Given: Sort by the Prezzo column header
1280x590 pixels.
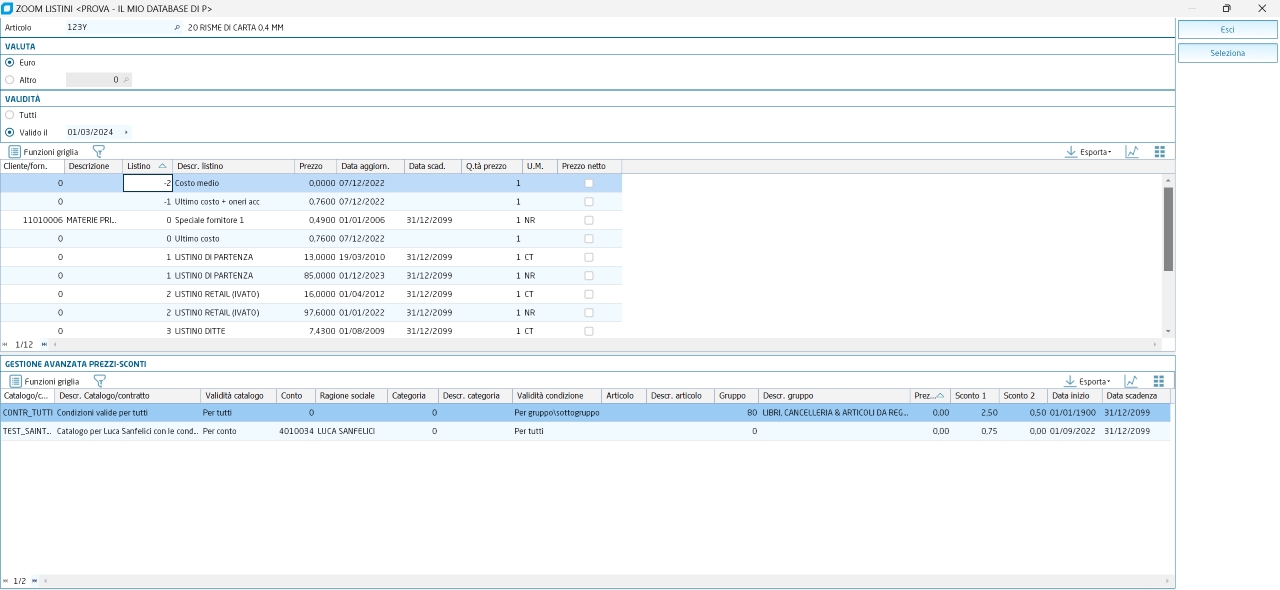Looking at the screenshot, I should 310,166.
